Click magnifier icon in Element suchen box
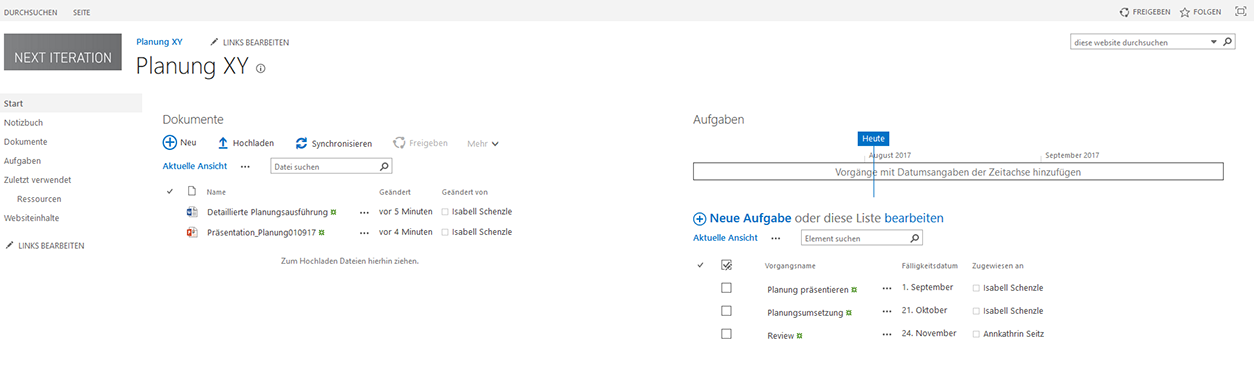Image resolution: width=1254 pixels, height=367 pixels. 915,238
